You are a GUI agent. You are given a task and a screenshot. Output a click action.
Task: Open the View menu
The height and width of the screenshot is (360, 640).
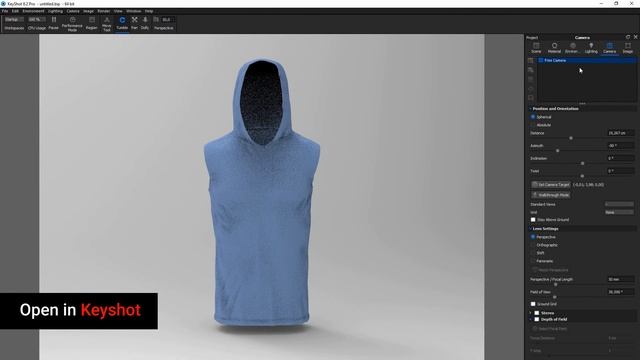(118, 11)
